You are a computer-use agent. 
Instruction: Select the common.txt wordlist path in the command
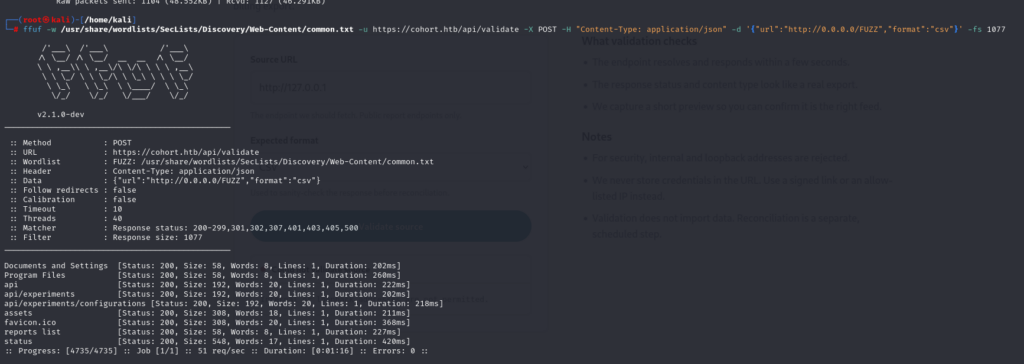208,29
